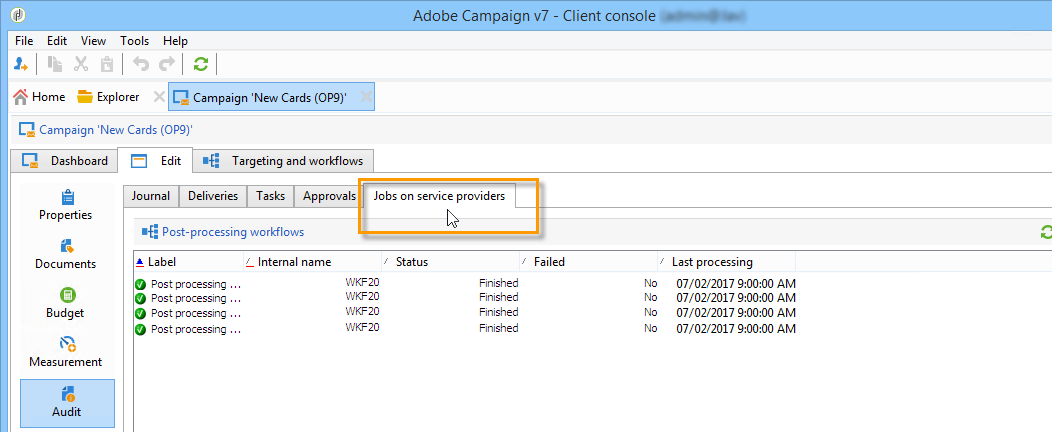Switch to the Approvals tab
The width and height of the screenshot is (1052, 432).
329,196
